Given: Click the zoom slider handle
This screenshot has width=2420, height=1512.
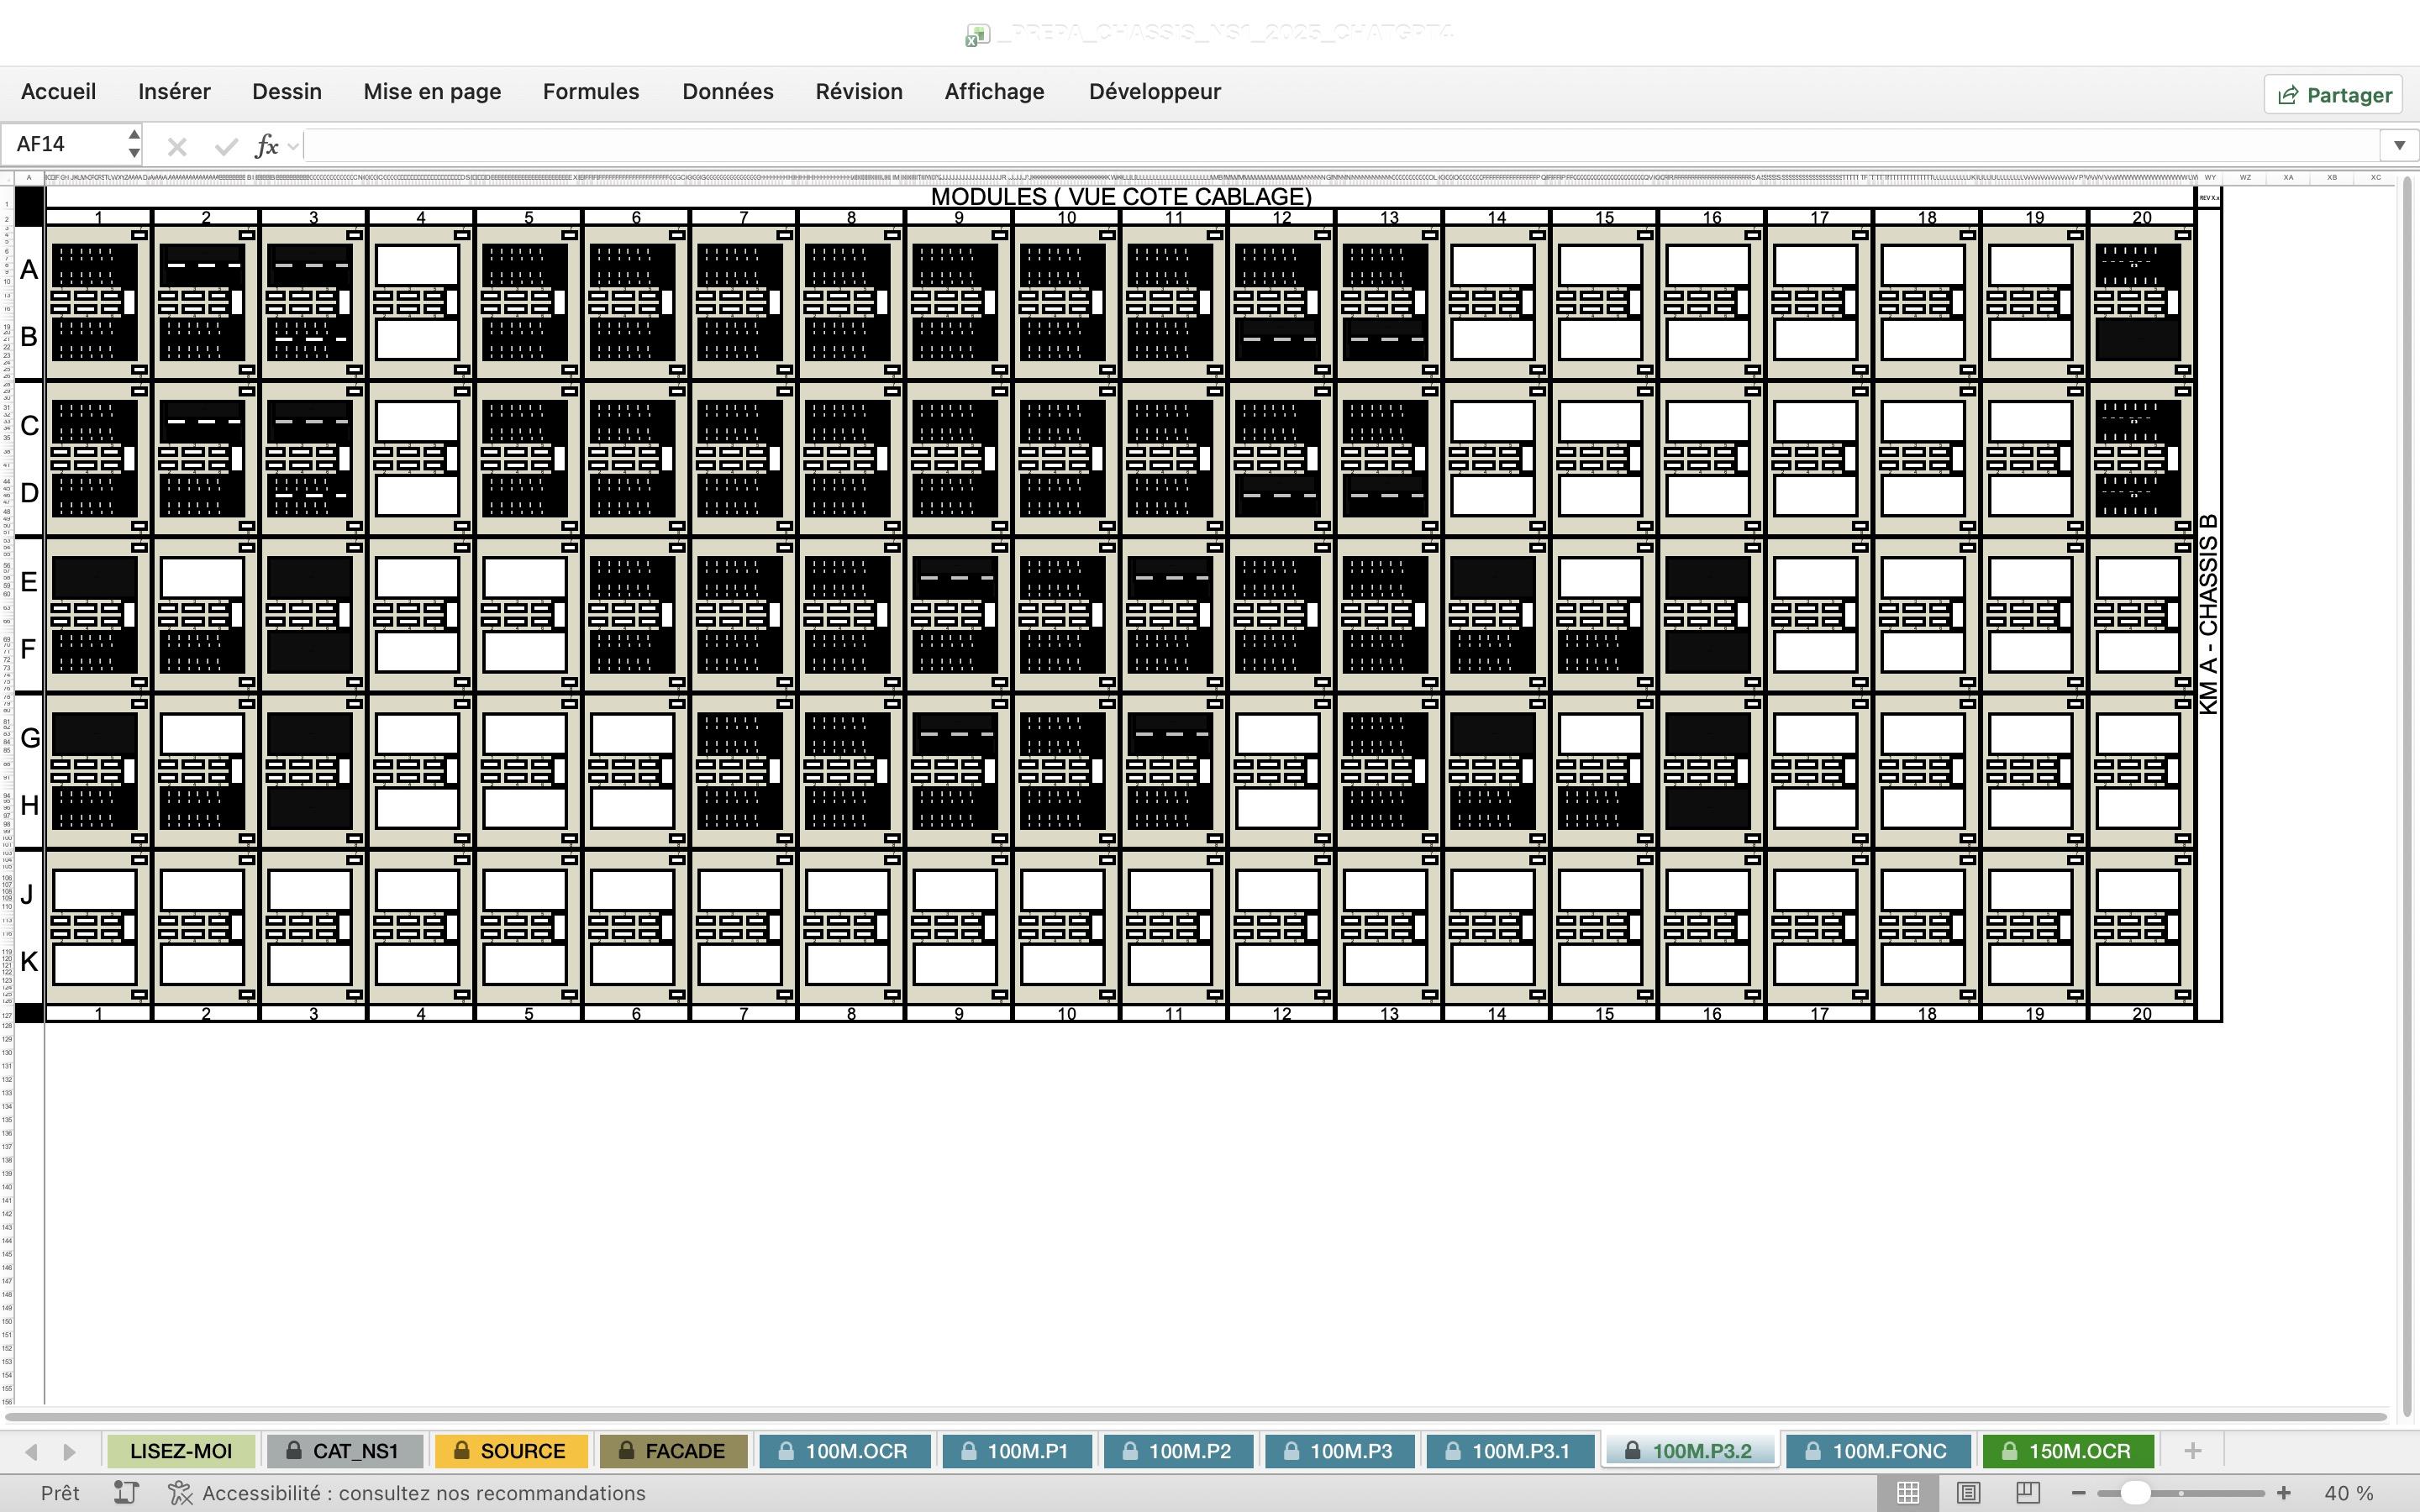Looking at the screenshot, I should [x=2135, y=1493].
